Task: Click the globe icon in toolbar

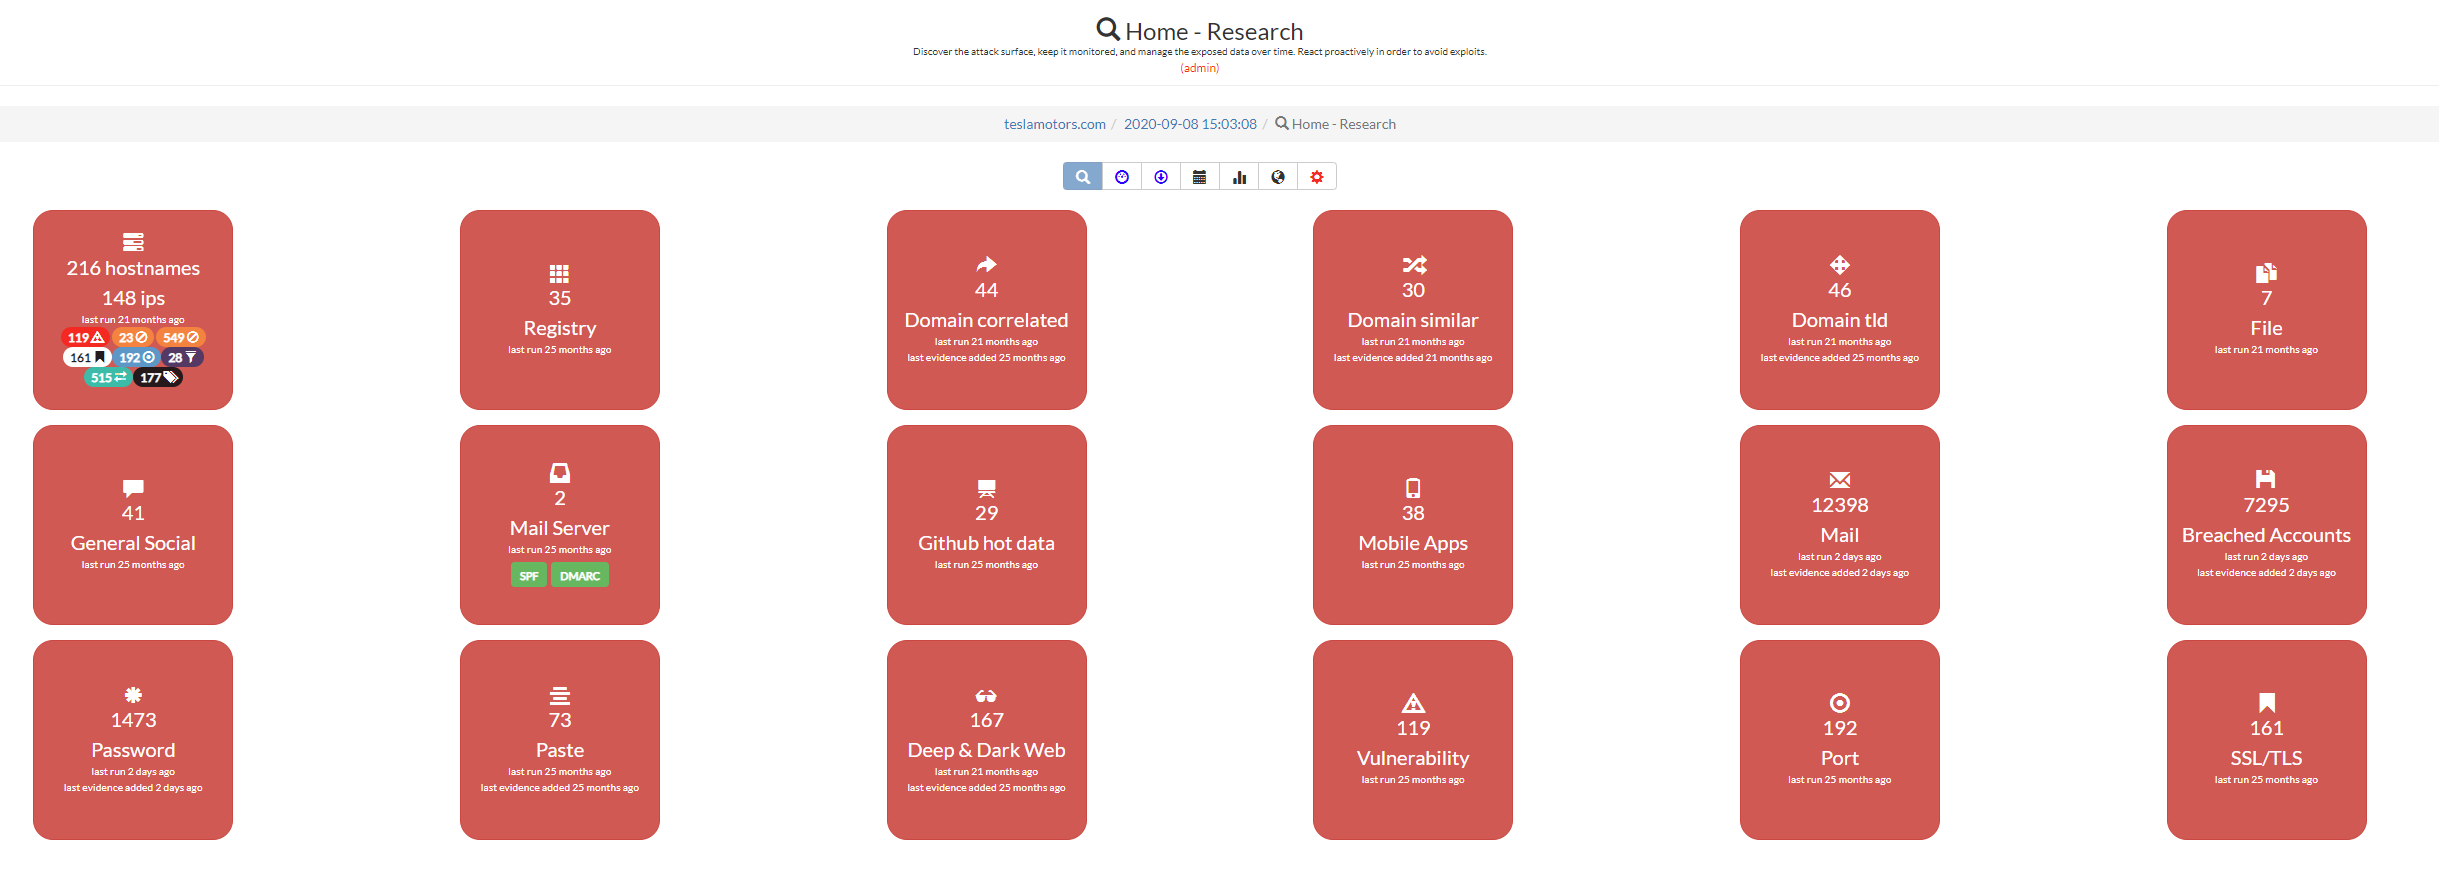Action: 1278,177
